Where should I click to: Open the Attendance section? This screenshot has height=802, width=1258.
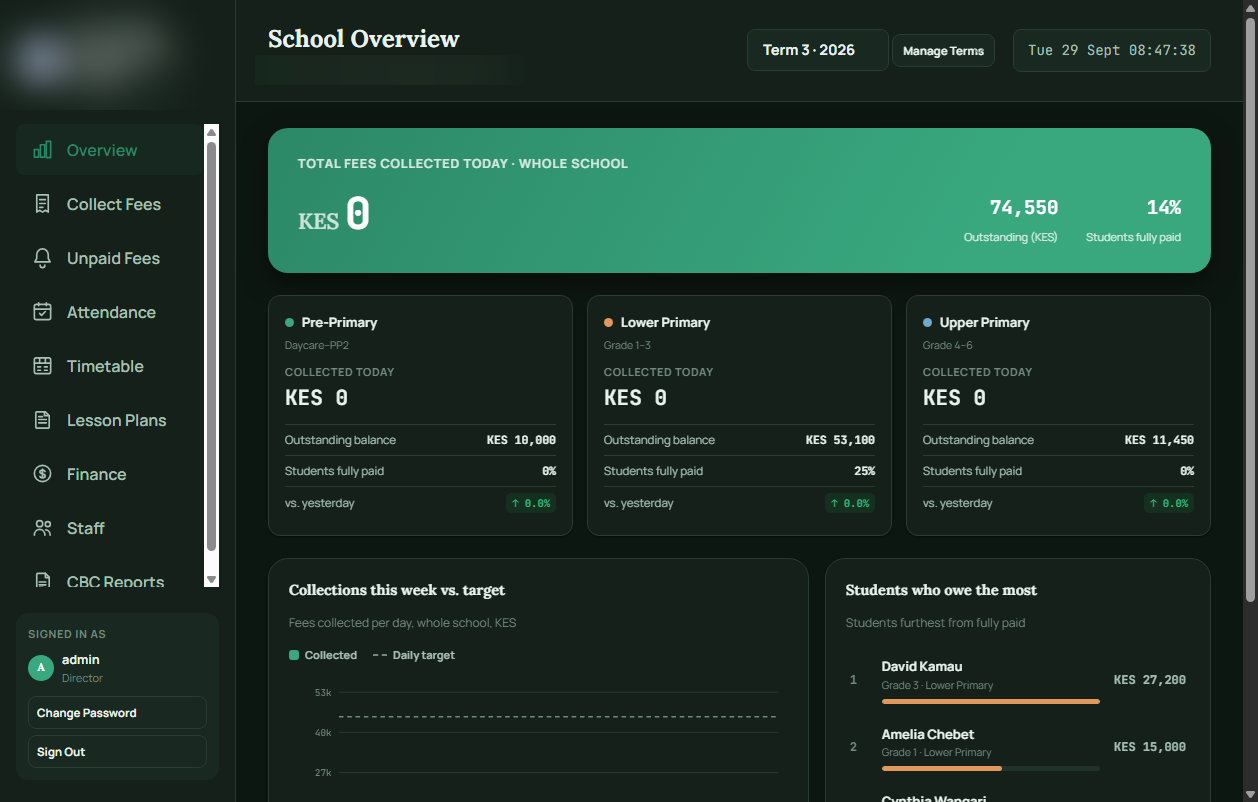tap(109, 312)
